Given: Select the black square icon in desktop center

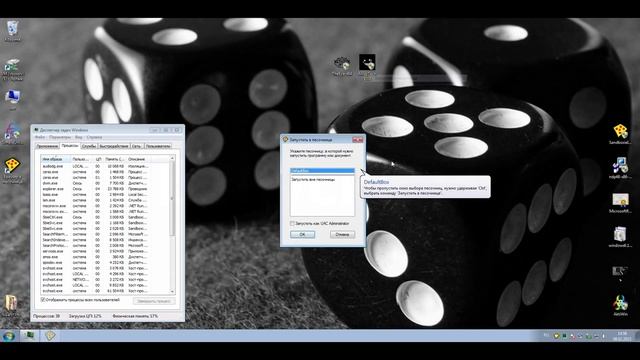Looking at the screenshot, I should (367, 65).
